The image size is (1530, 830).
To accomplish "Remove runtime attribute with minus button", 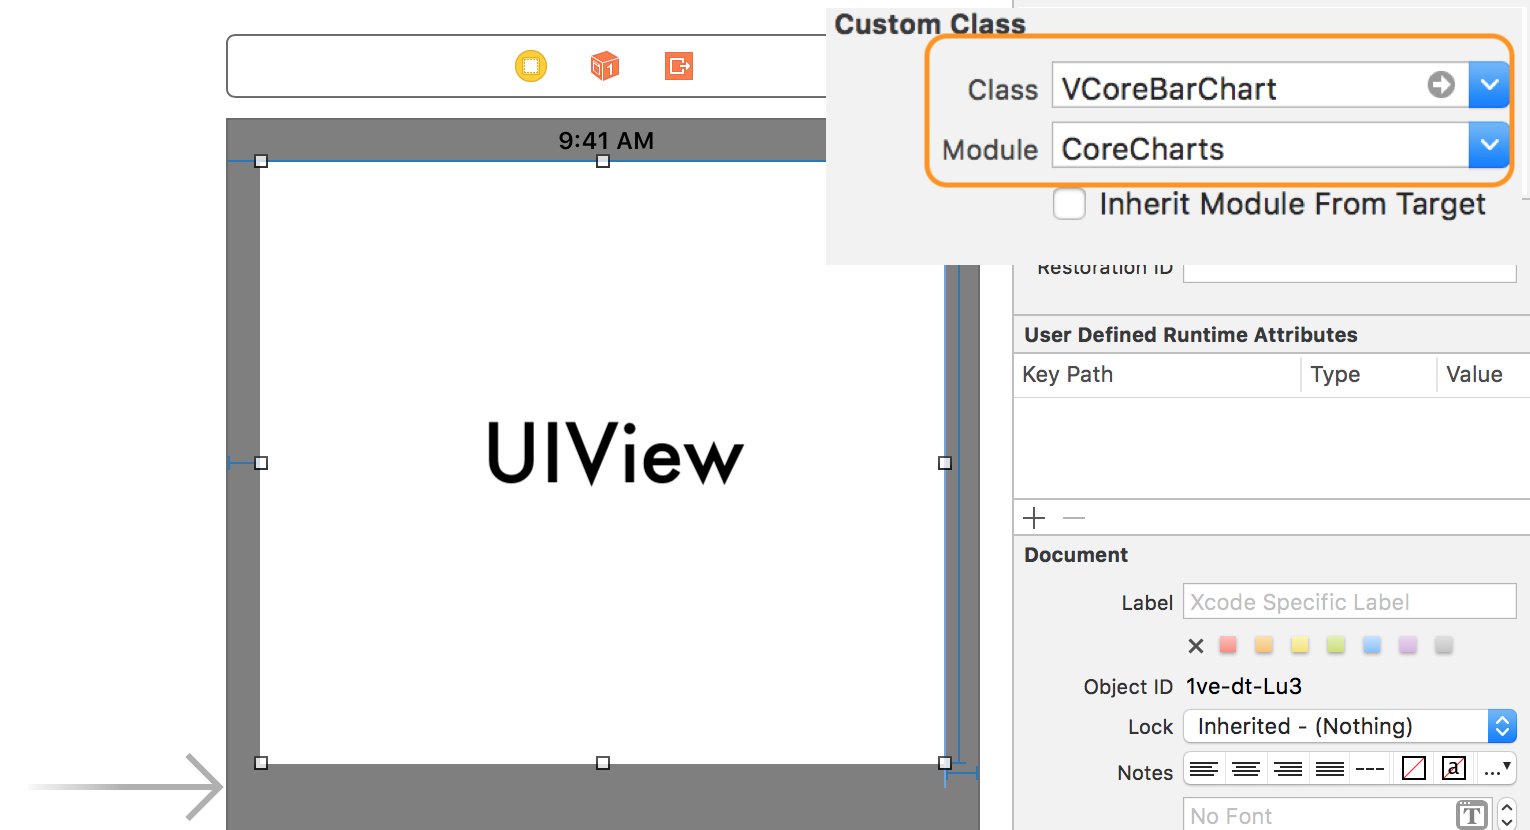I will pyautogui.click(x=1074, y=518).
